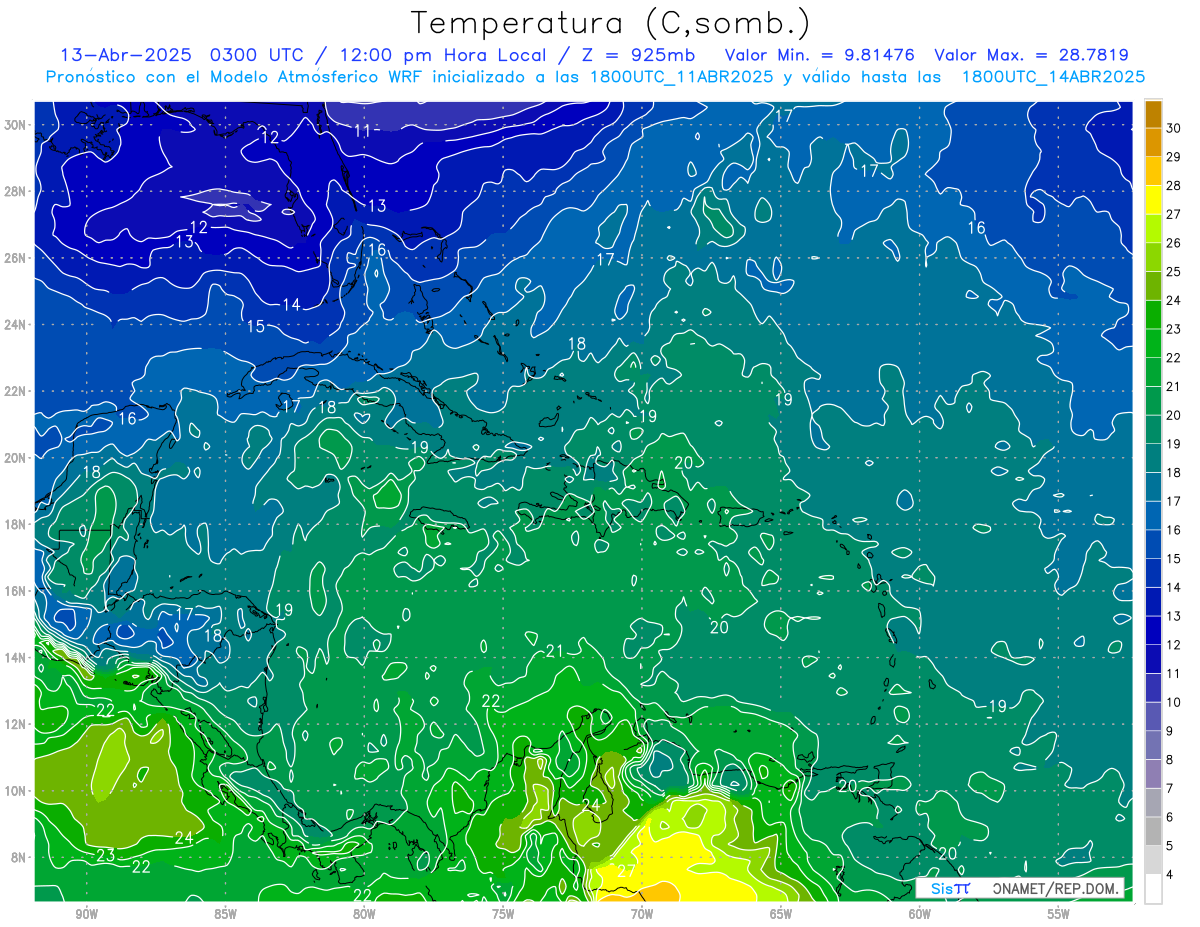Click the contour label '23' on the map

(106, 855)
